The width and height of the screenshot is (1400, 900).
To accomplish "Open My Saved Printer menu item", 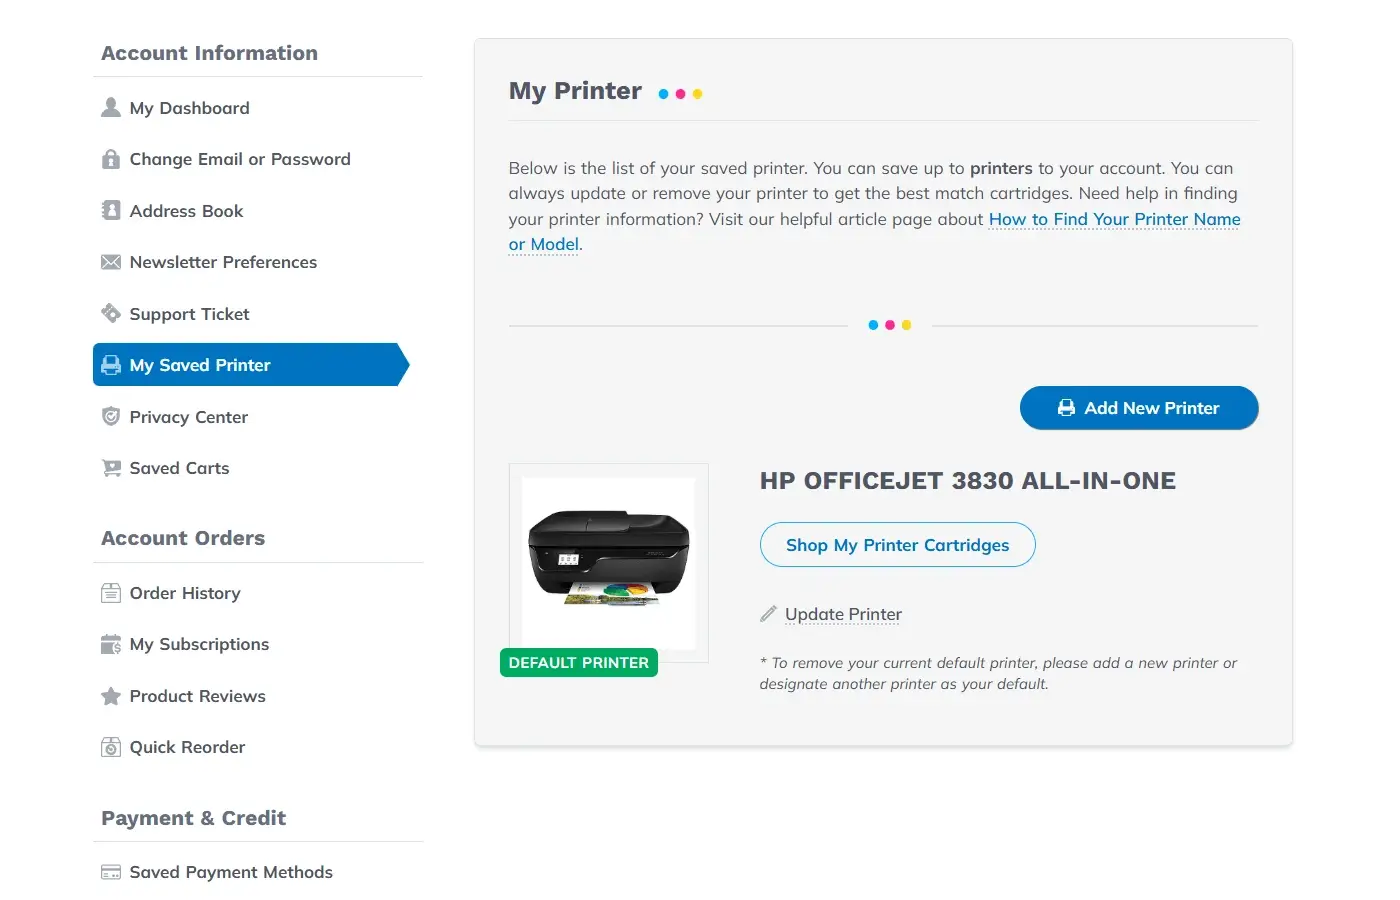I will click(x=200, y=365).
